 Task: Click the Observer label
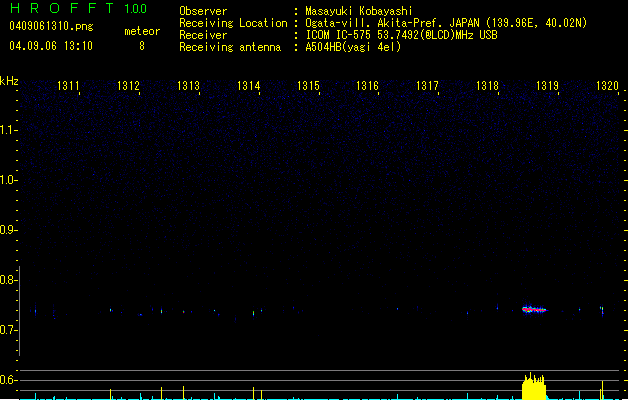tap(203, 11)
